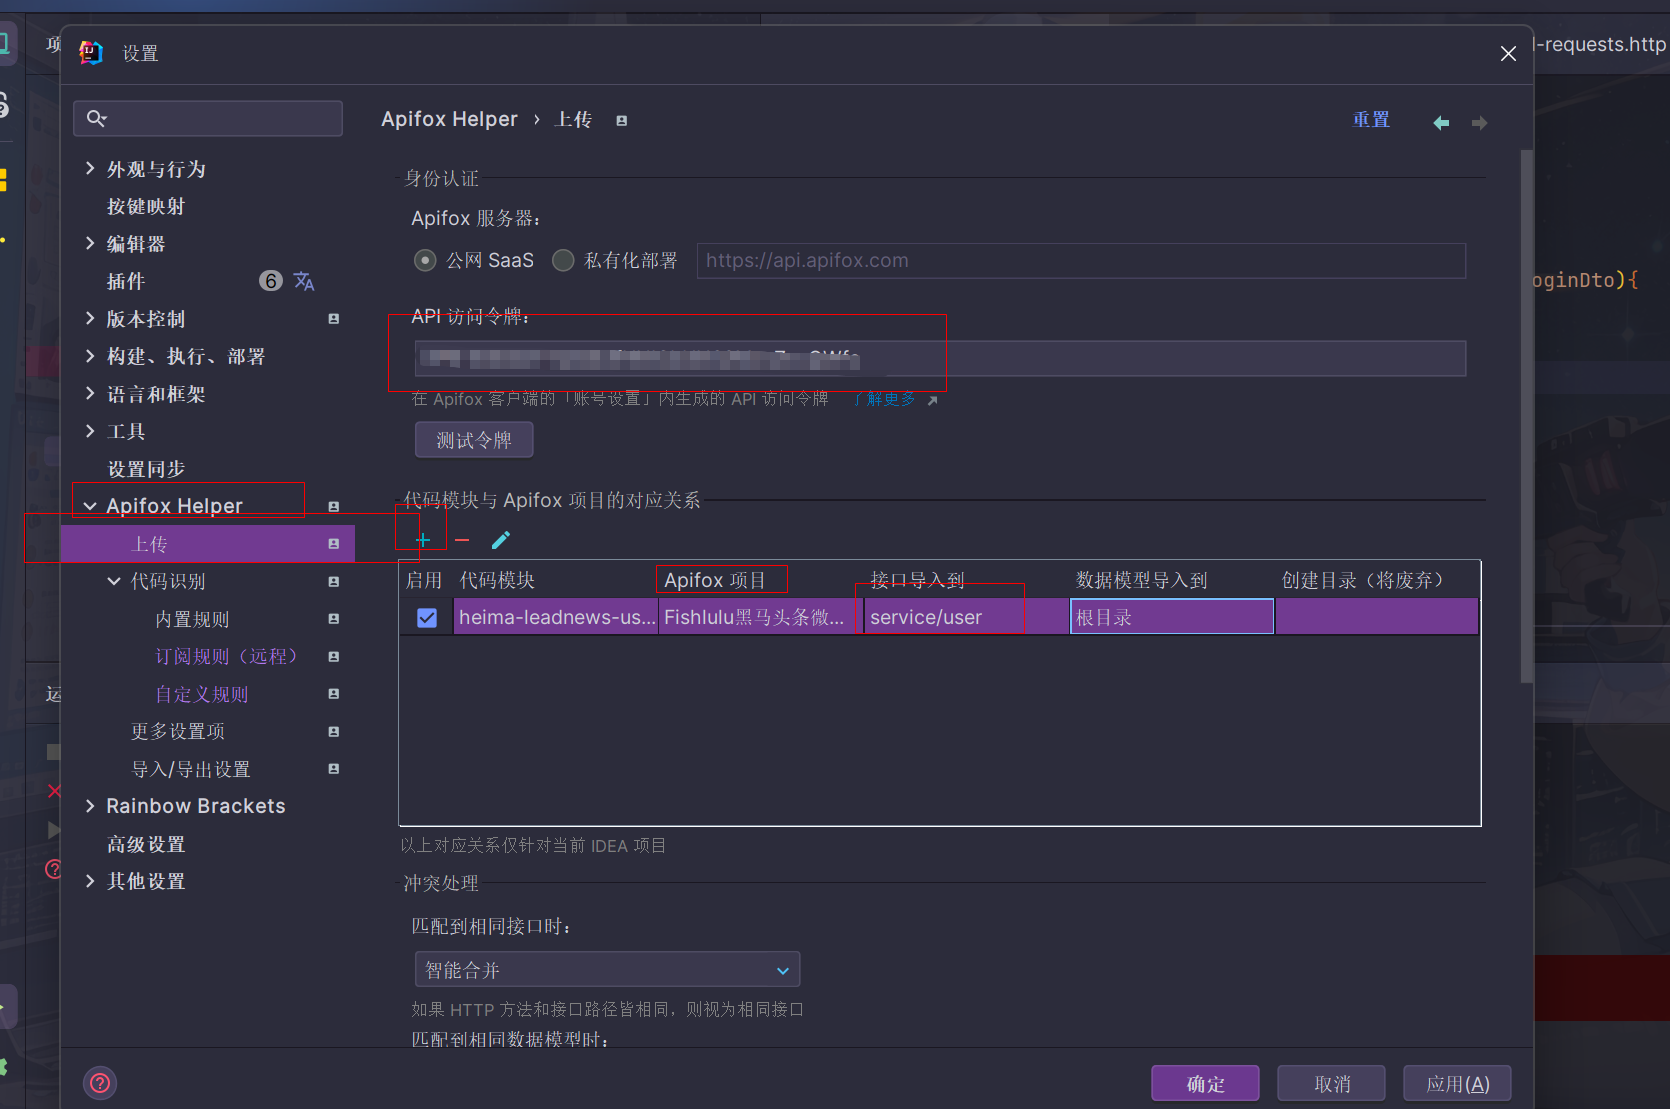Click the 创建目录（将废弃） column header
Viewport: 1670px width, 1109px height.
pyautogui.click(x=1363, y=580)
